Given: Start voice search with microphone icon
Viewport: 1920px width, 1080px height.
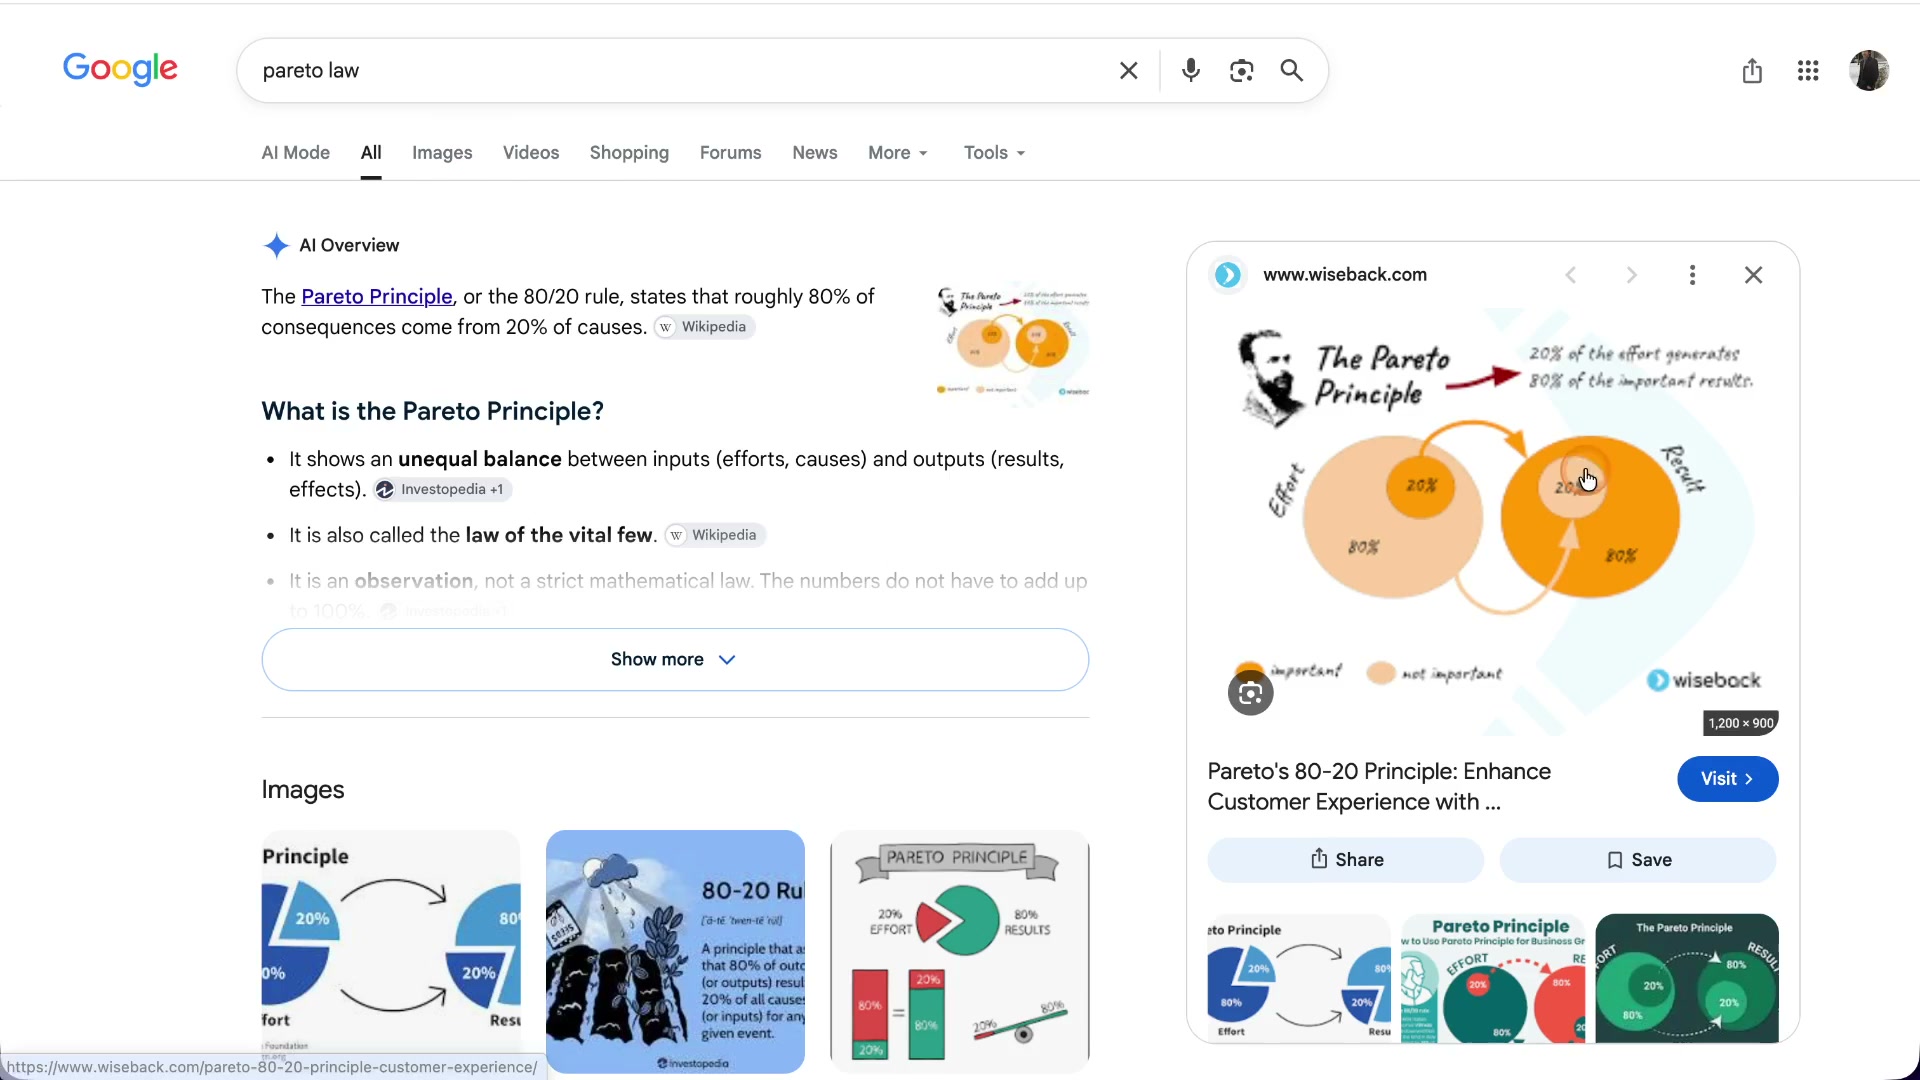Looking at the screenshot, I should pos(1190,71).
